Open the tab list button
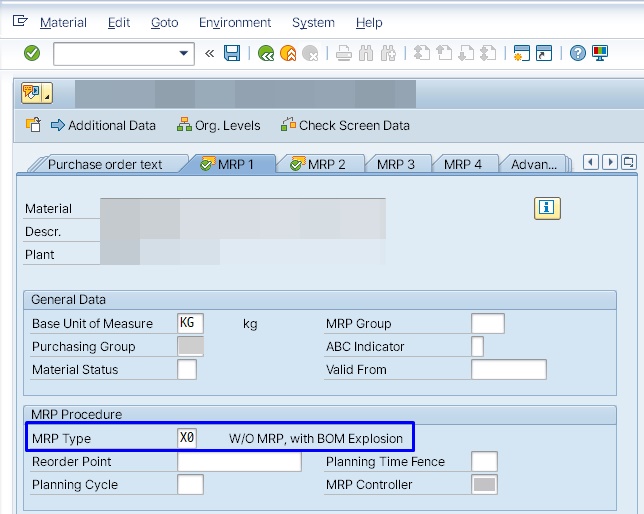This screenshot has height=514, width=644. [628, 162]
